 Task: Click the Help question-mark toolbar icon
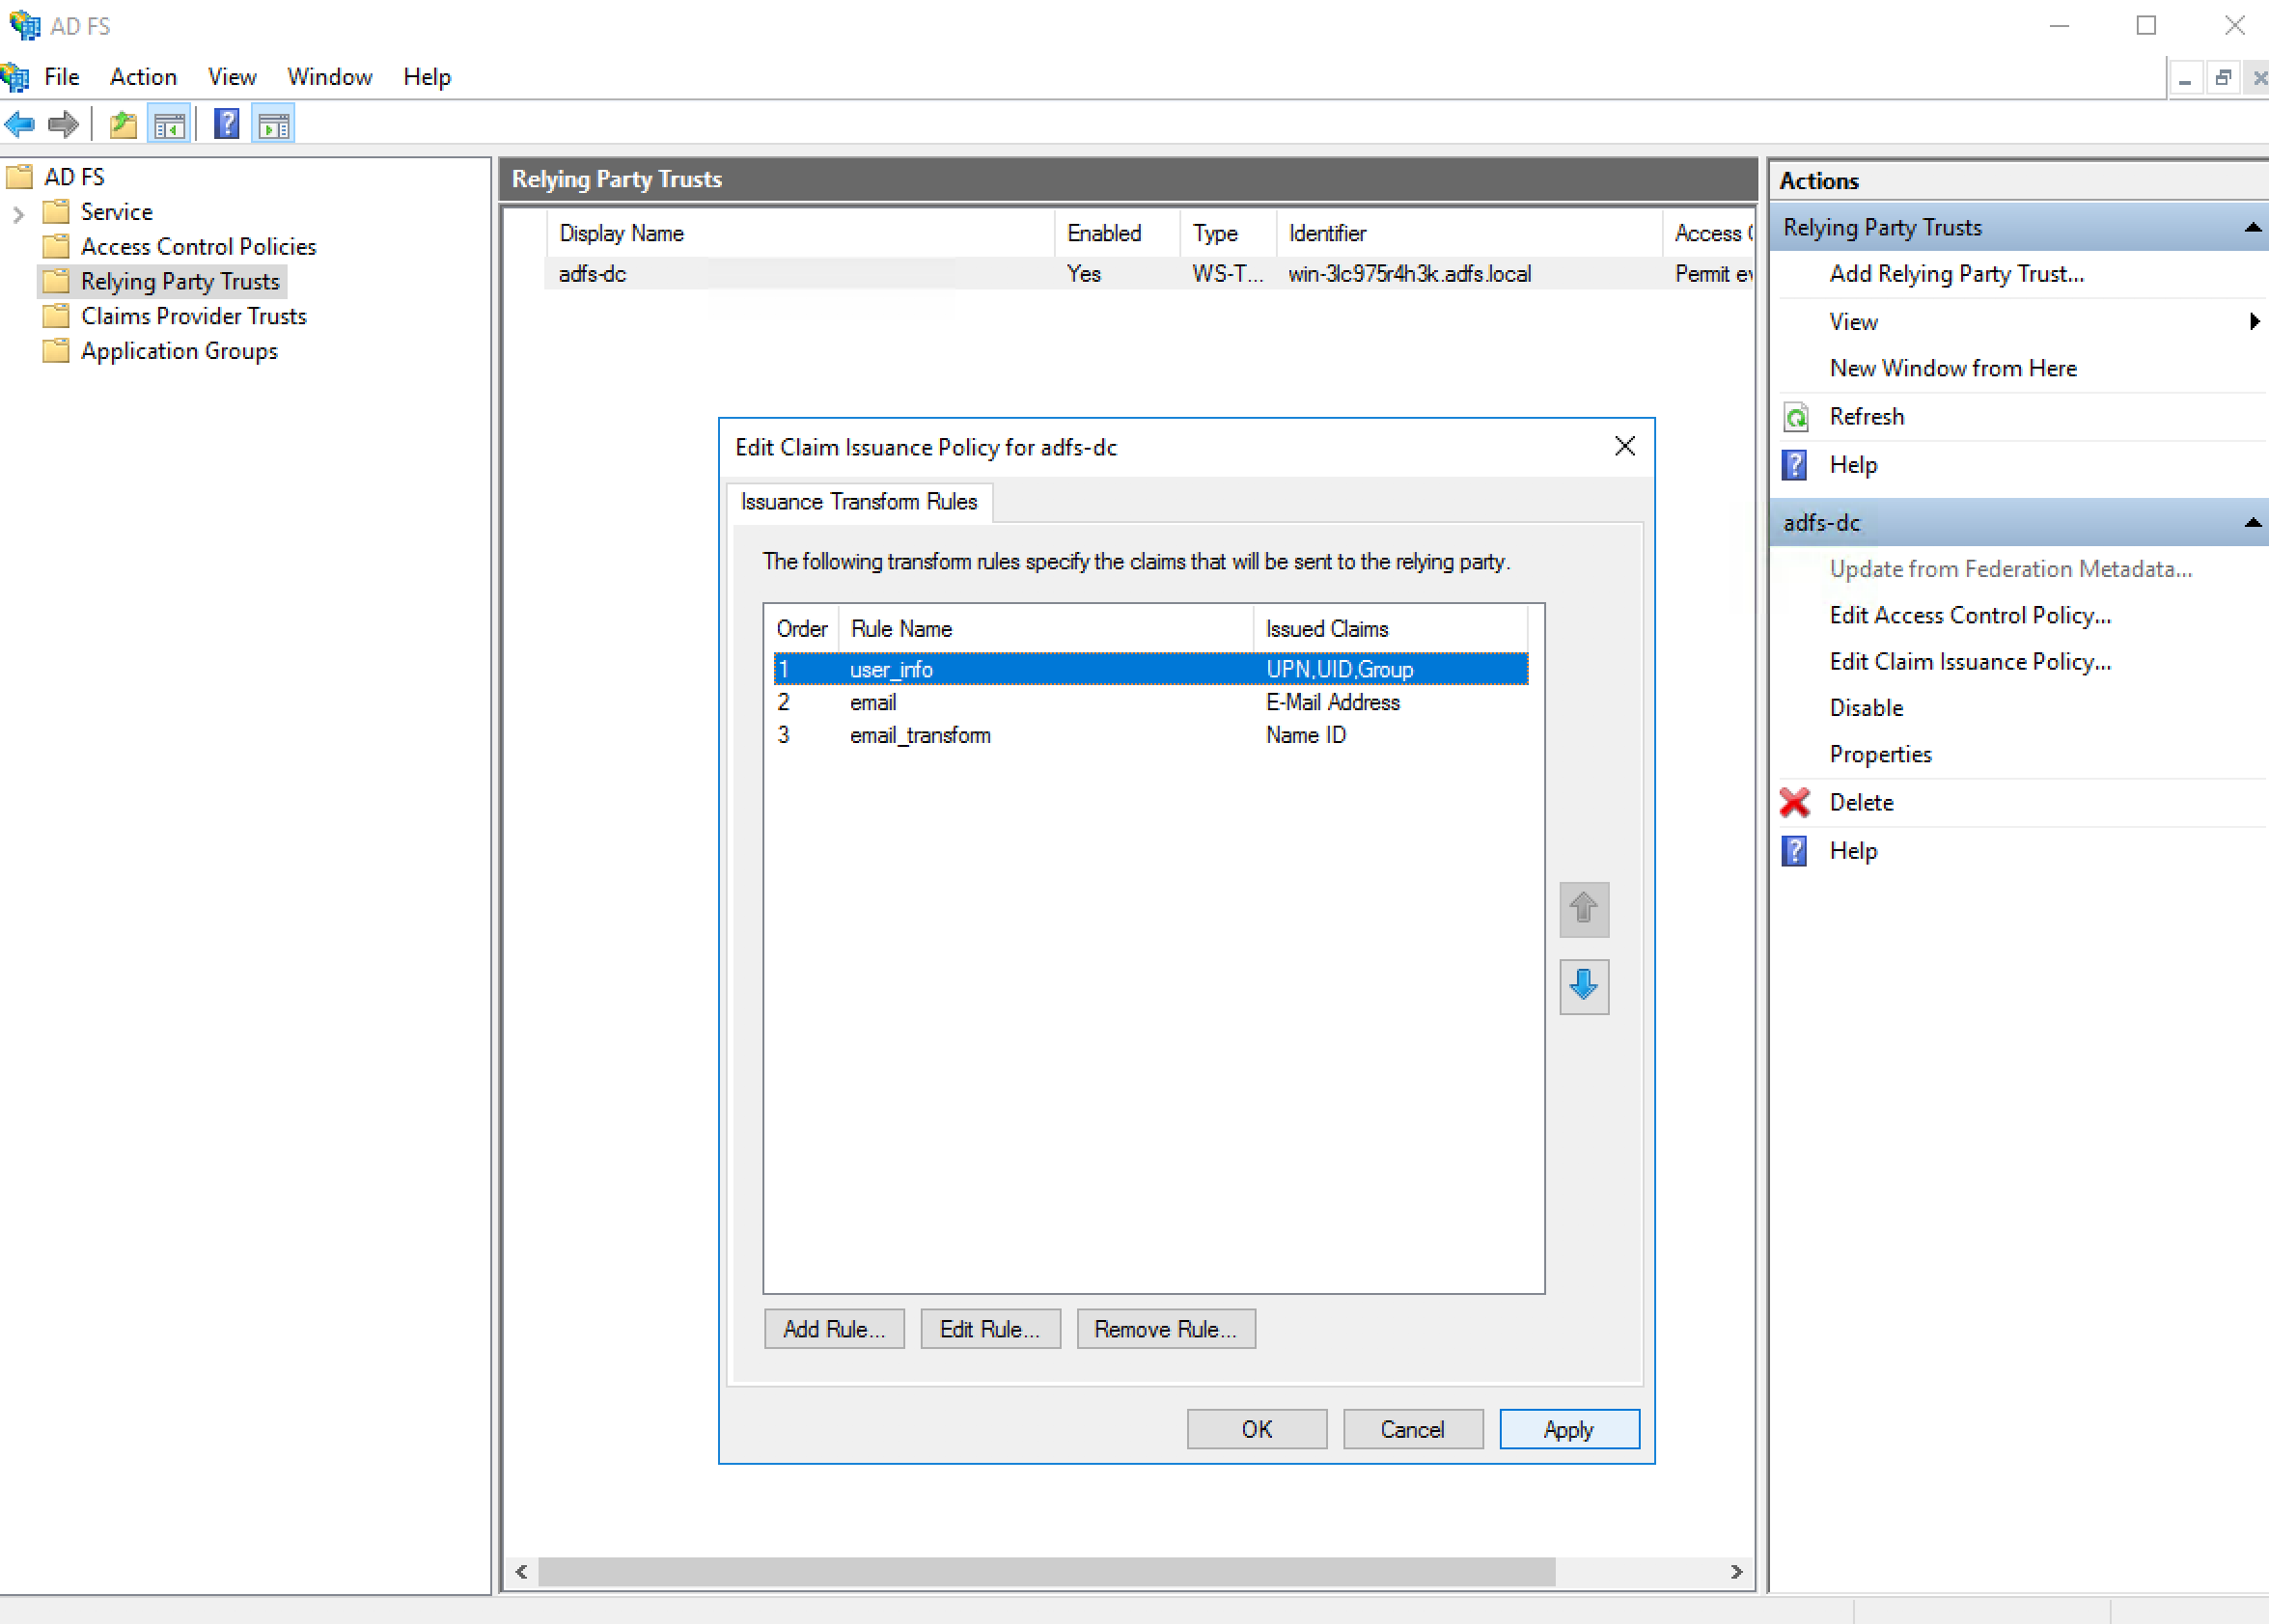click(x=227, y=123)
